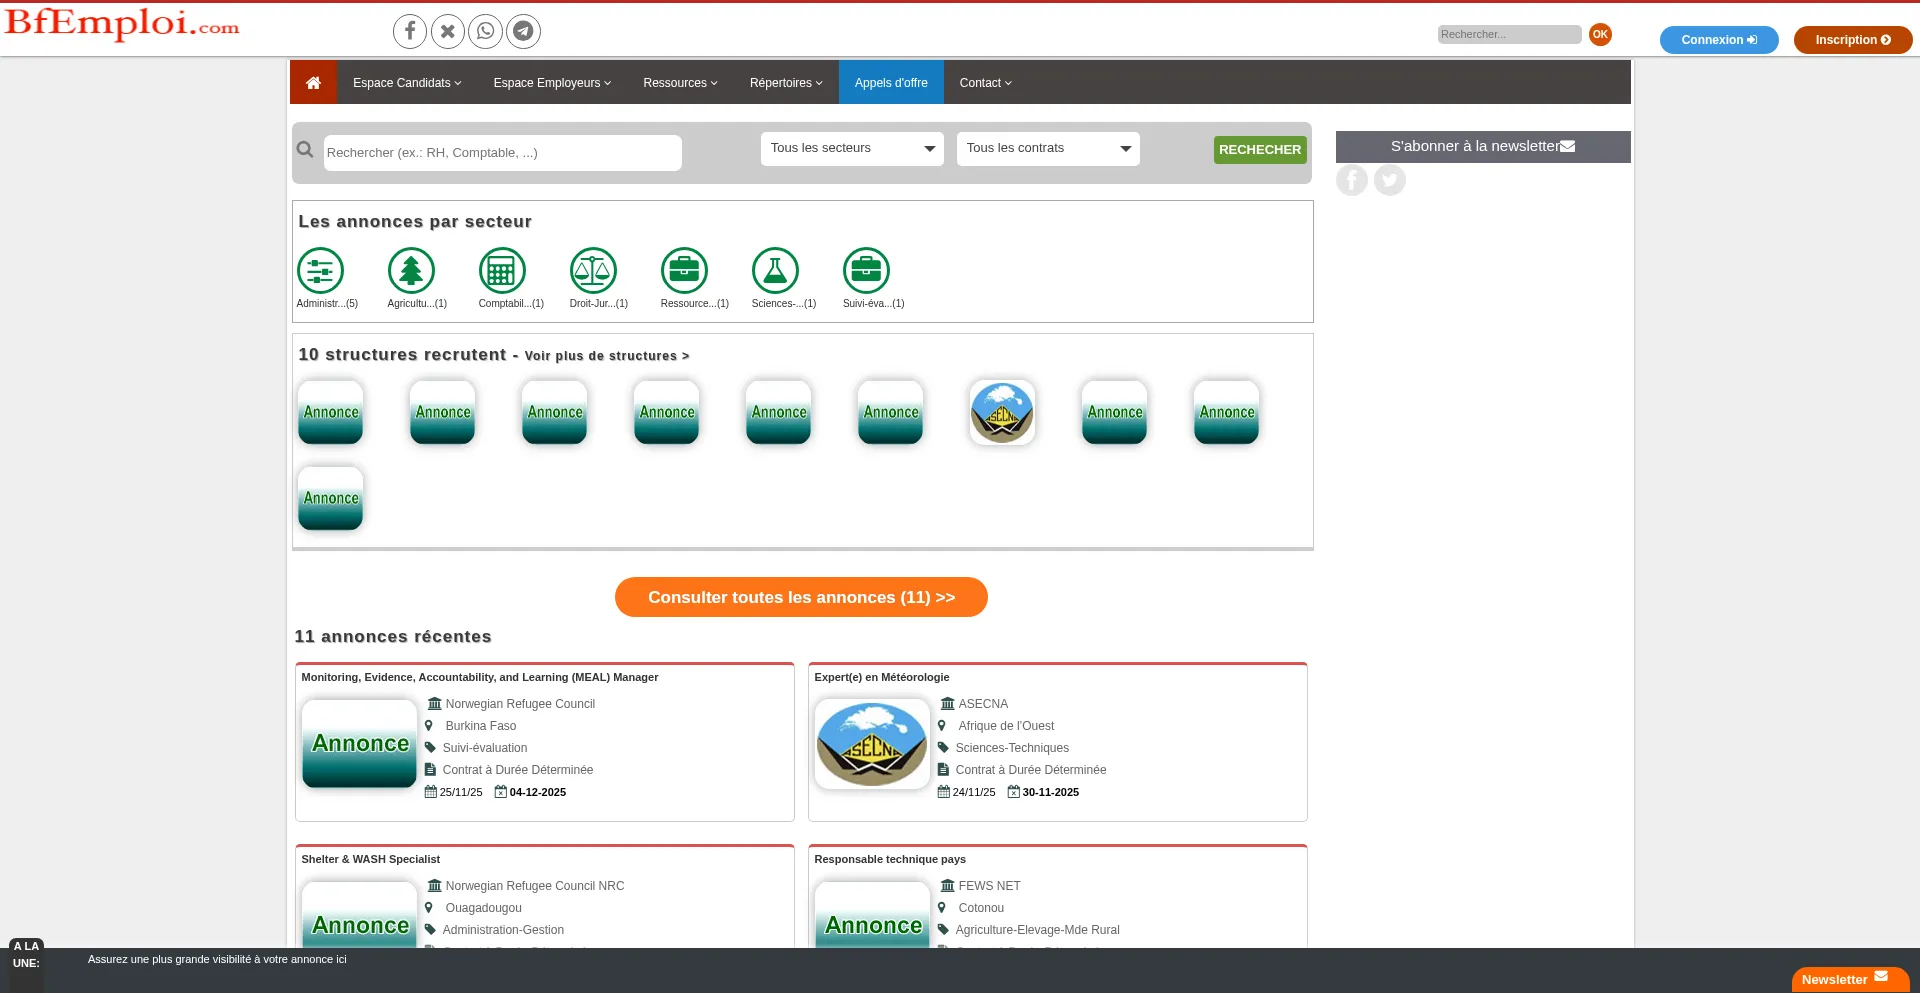
Task: Expand the 'Tous les secteurs' dropdown
Action: [x=852, y=149]
